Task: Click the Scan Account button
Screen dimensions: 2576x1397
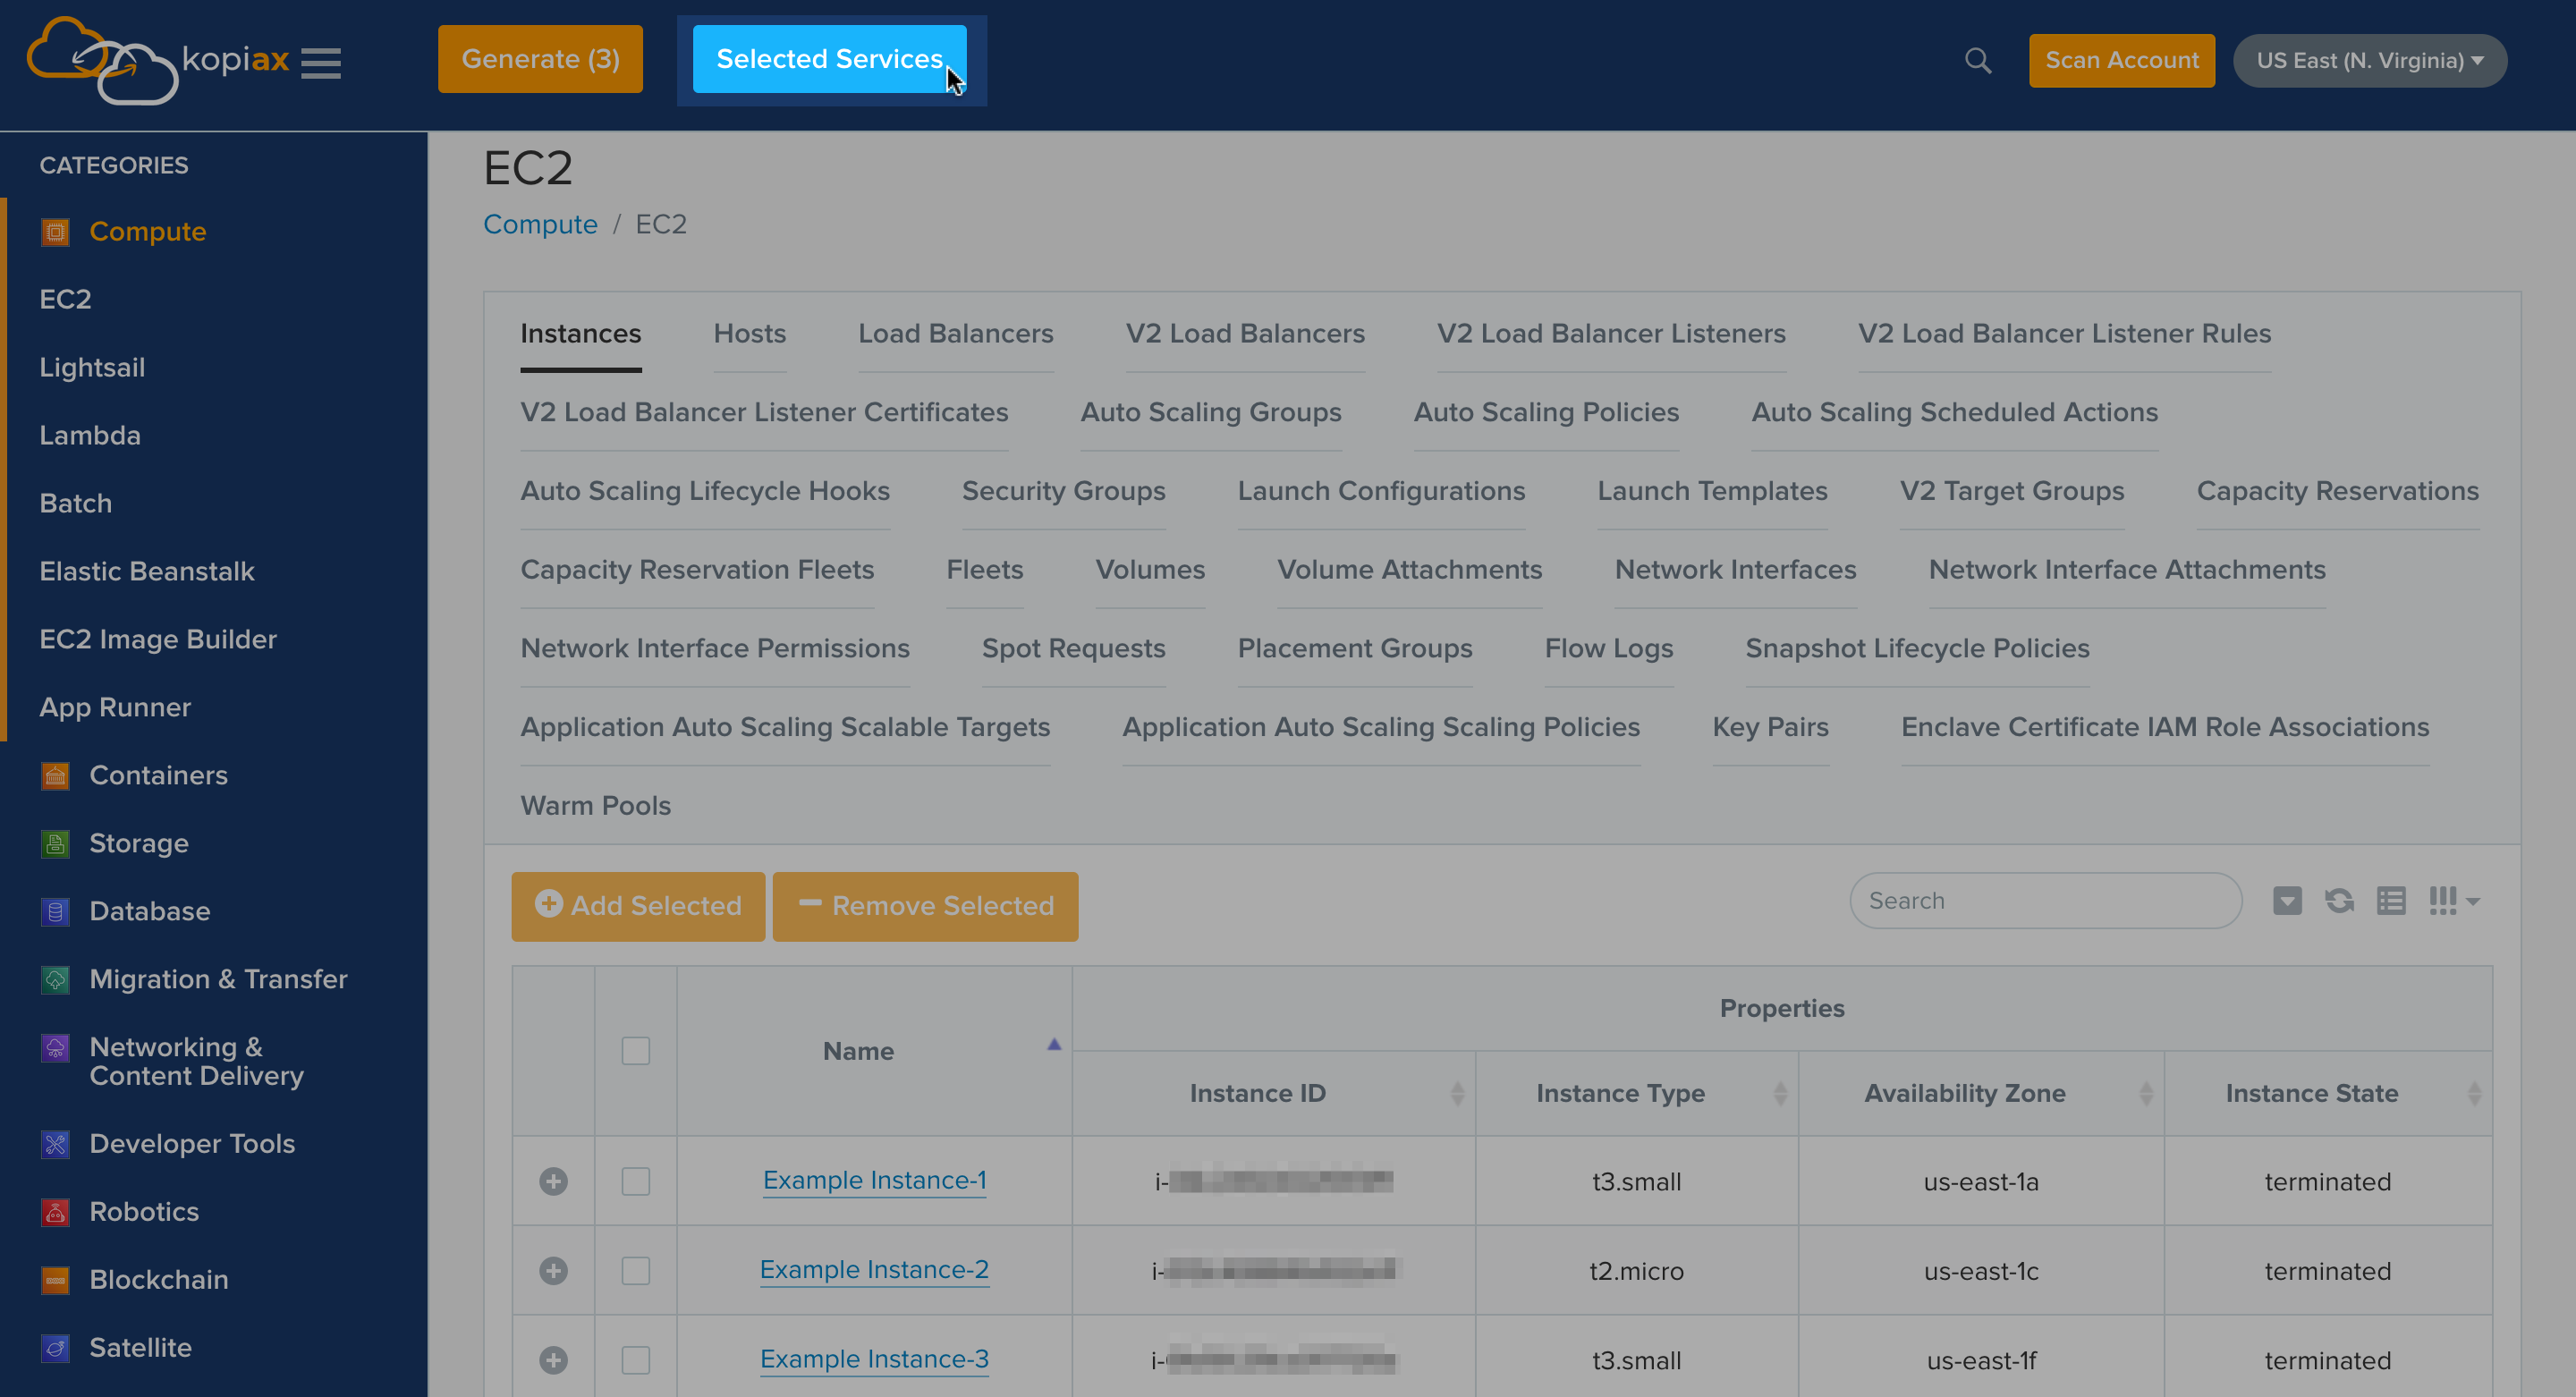Action: pyautogui.click(x=2121, y=61)
